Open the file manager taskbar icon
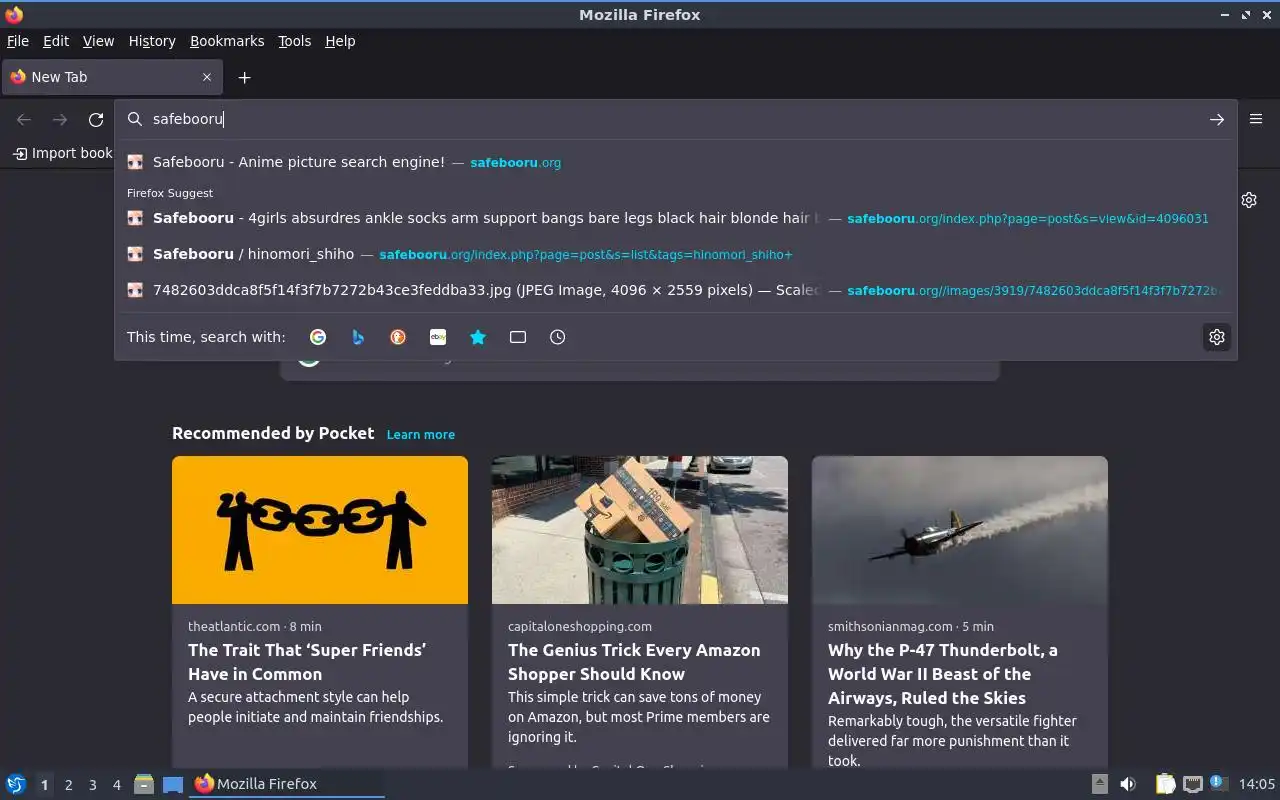This screenshot has height=800, width=1280. click(144, 784)
